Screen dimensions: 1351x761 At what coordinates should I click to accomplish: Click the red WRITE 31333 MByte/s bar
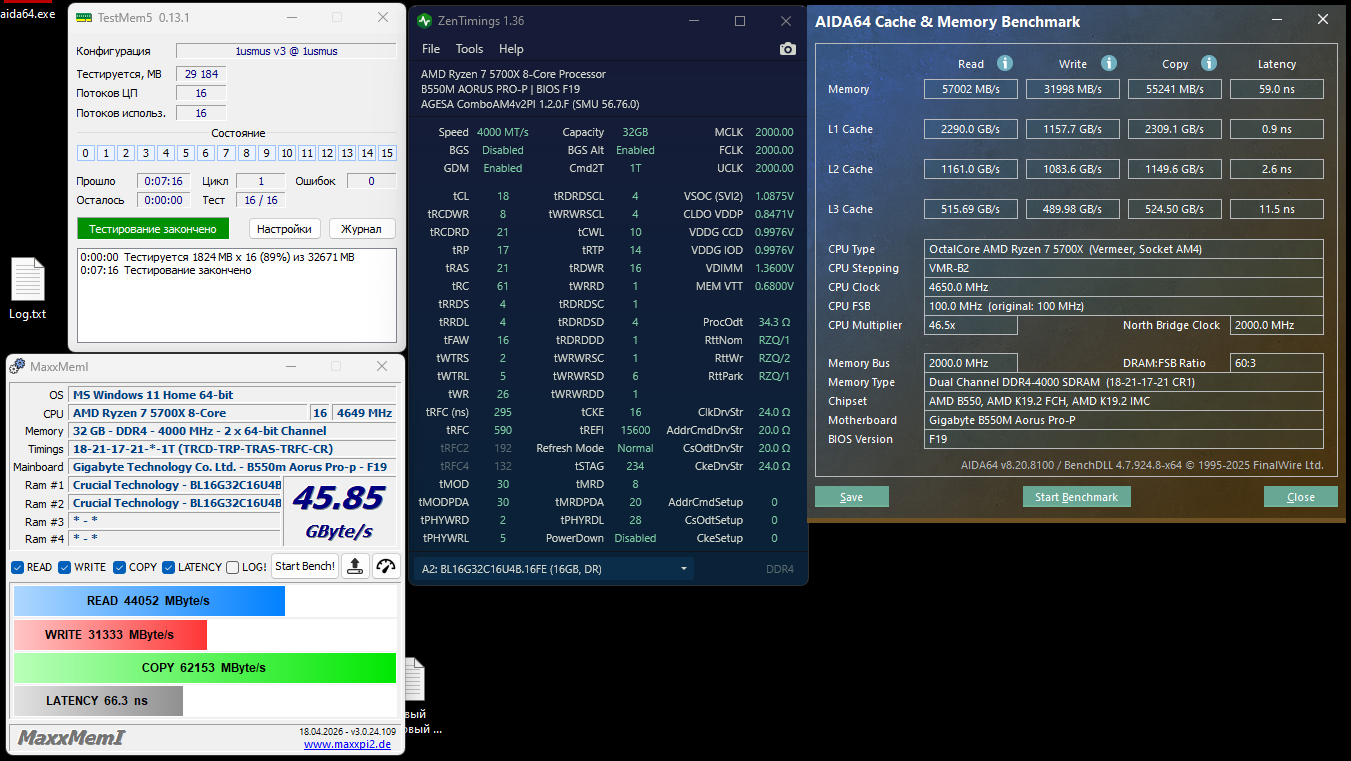[x=110, y=635]
